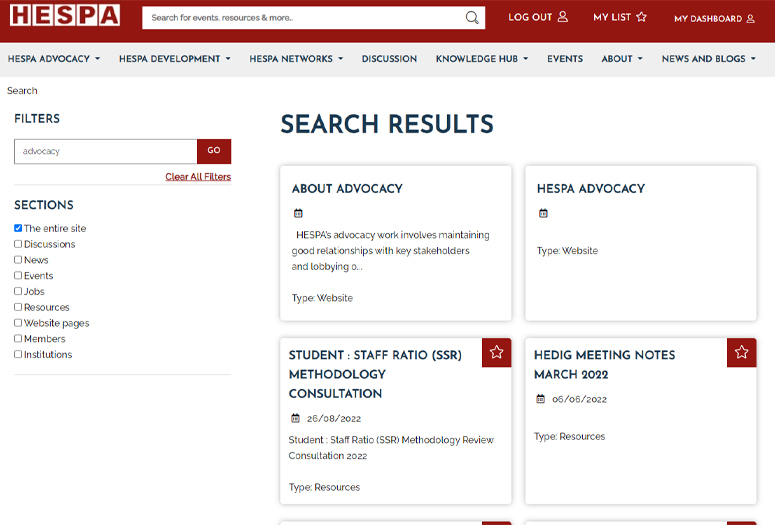Open HEDIG Meeting Notes March 2022 title
Viewport: 775px width, 525px height.
(604, 364)
